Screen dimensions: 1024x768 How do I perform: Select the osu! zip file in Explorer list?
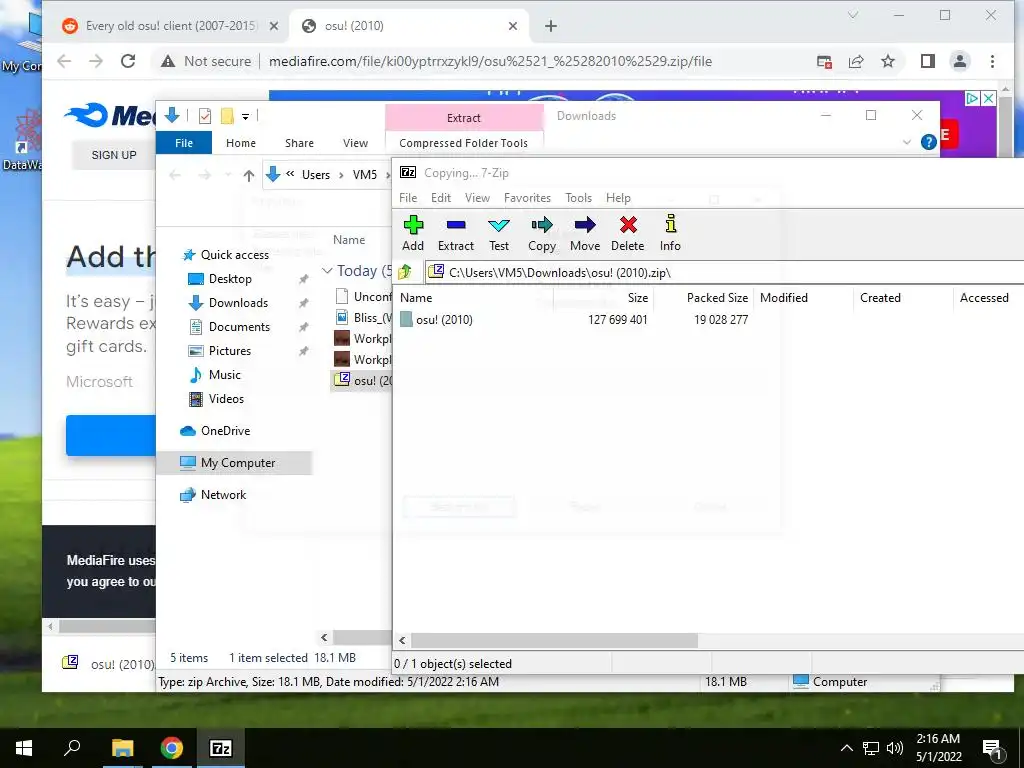[363, 380]
